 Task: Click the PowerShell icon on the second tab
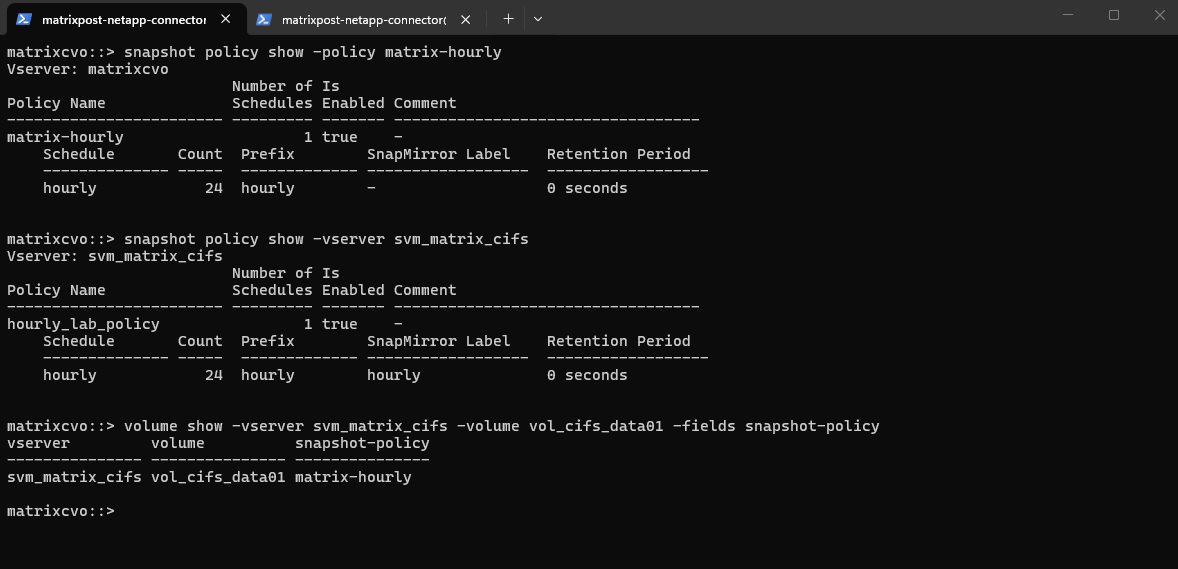coord(264,19)
